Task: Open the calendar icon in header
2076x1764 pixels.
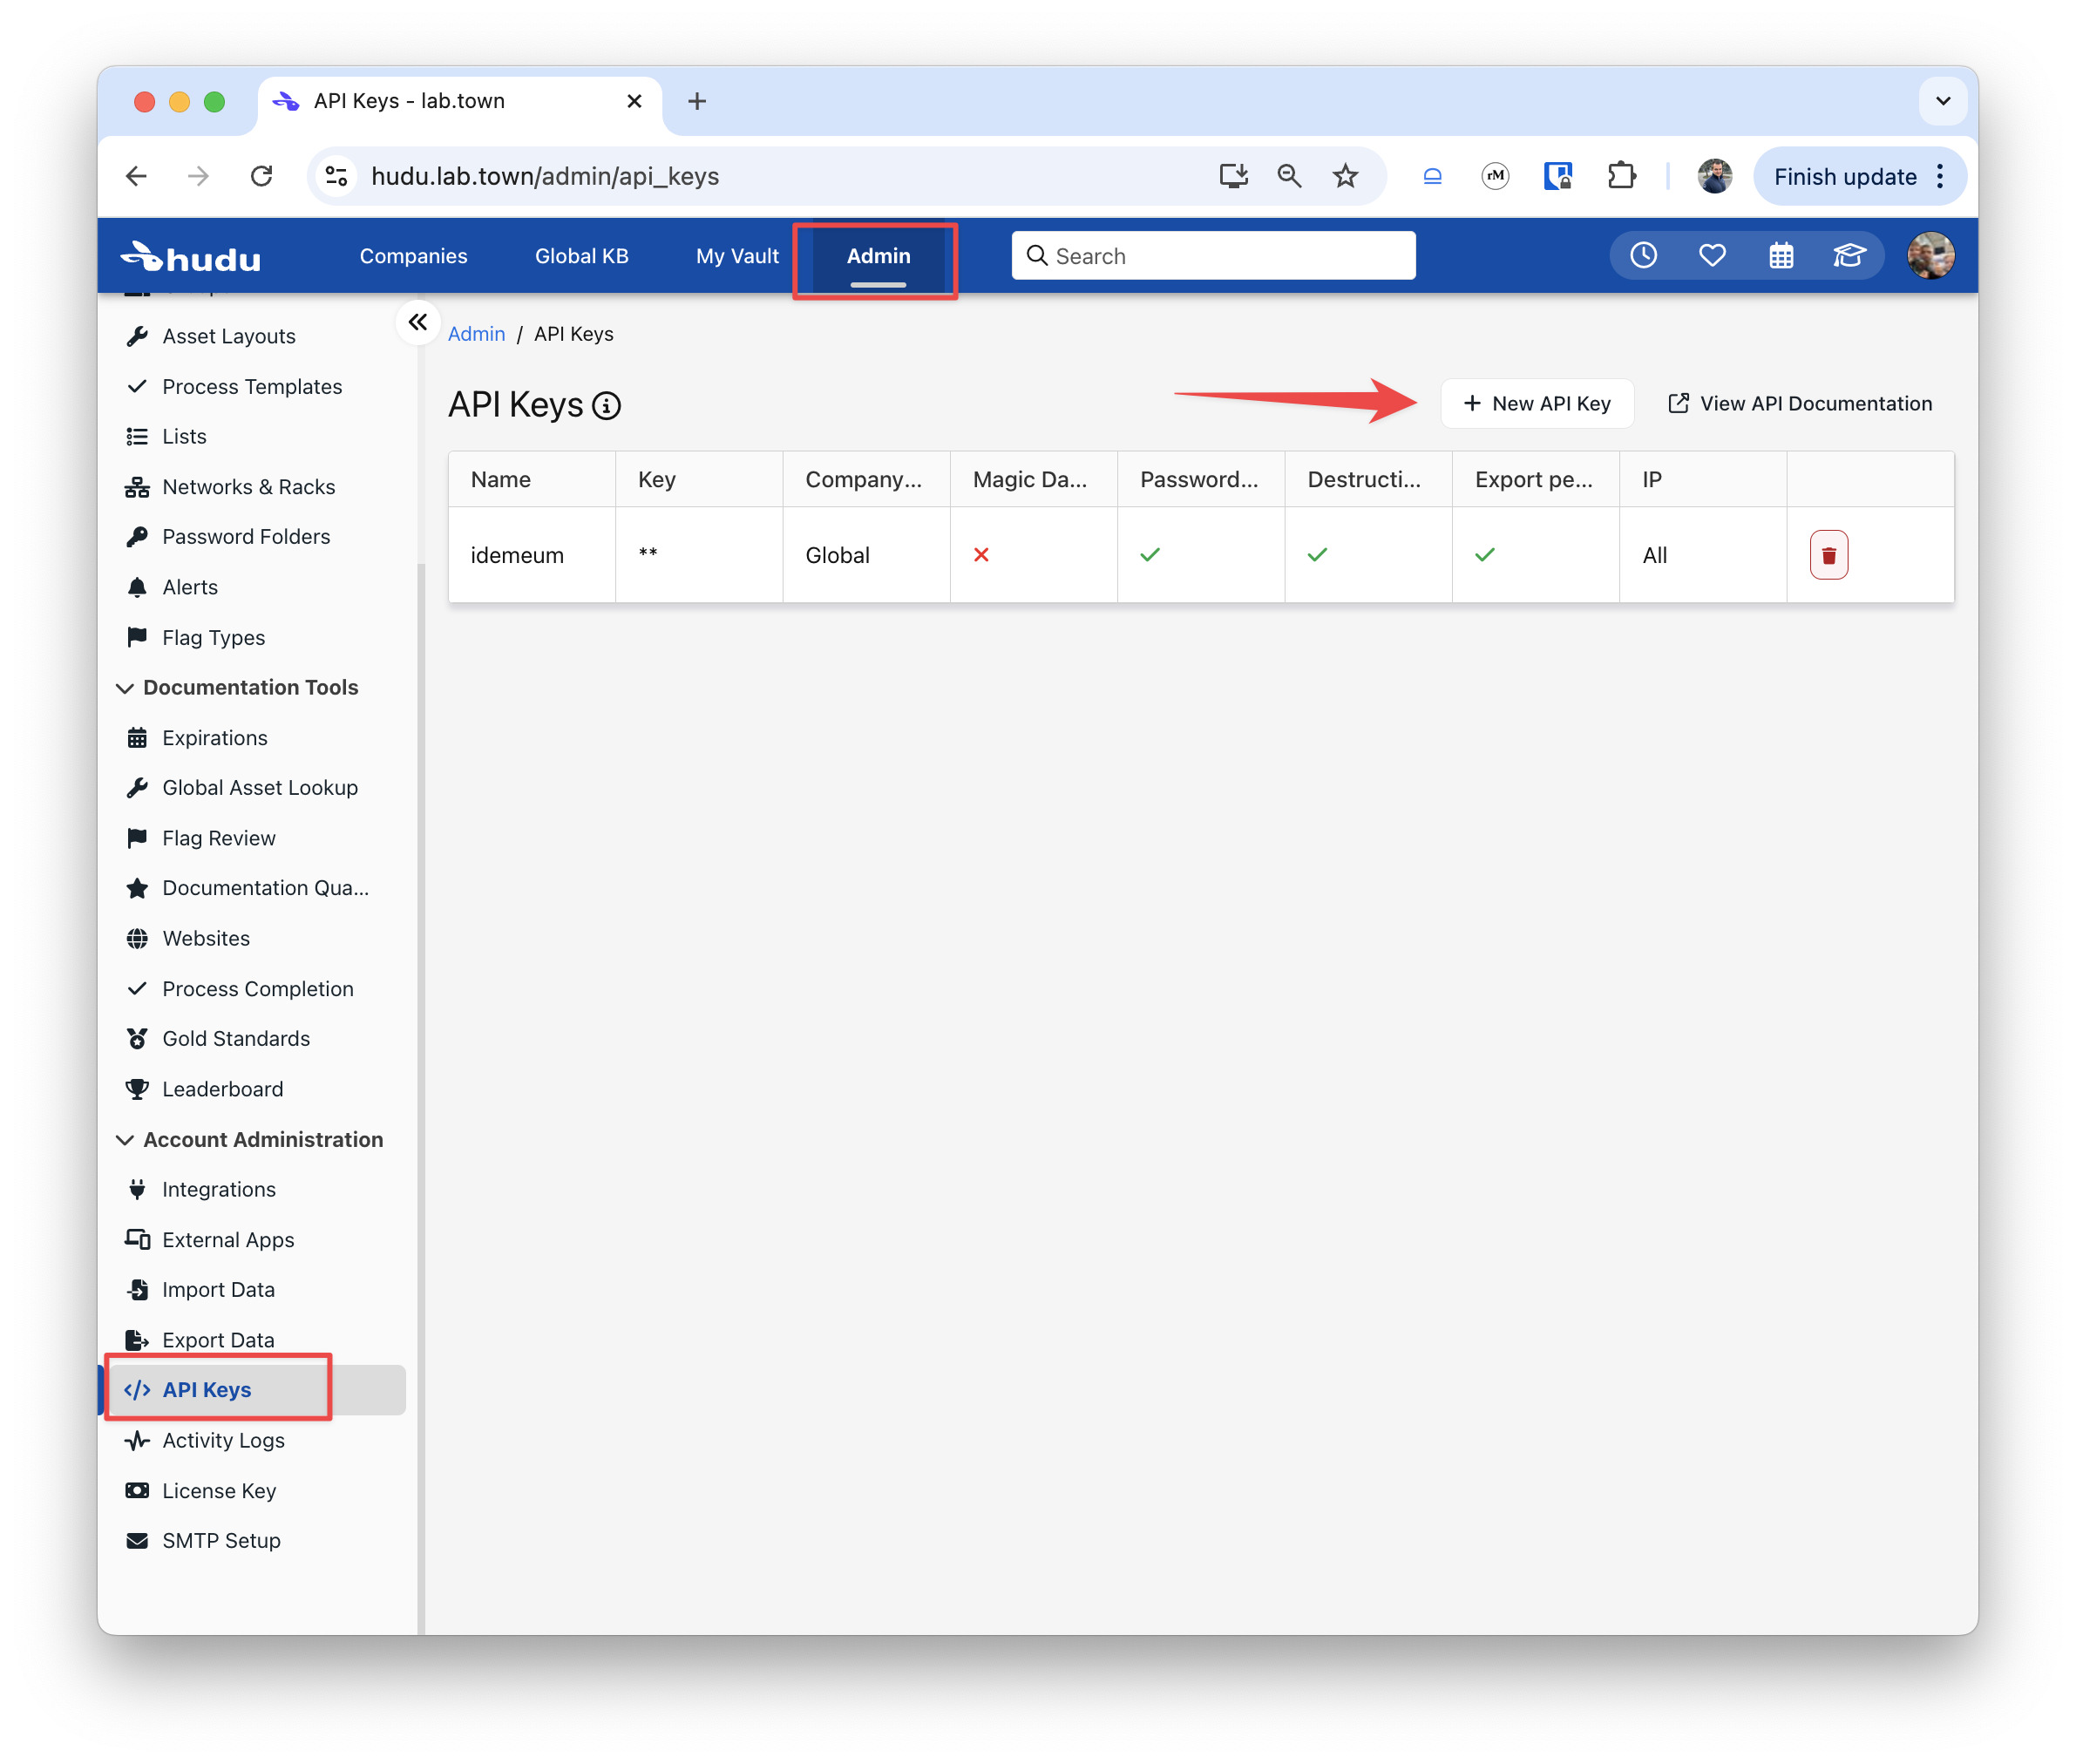Action: (x=1780, y=256)
